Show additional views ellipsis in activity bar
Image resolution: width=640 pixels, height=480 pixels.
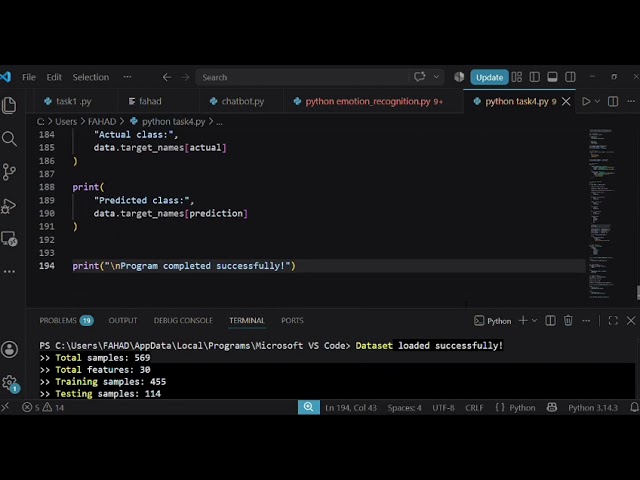pos(9,271)
